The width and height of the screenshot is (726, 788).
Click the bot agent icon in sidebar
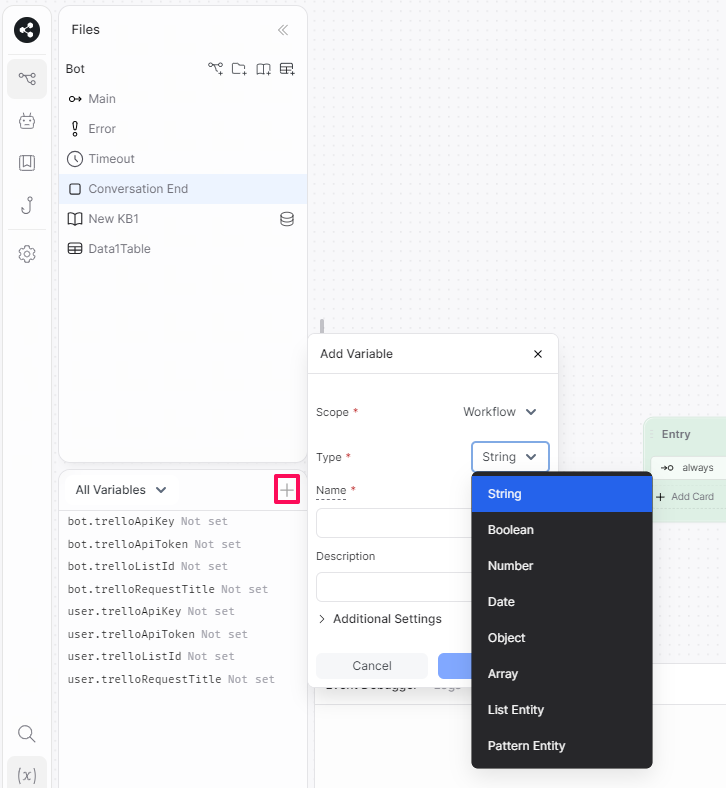pos(27,121)
